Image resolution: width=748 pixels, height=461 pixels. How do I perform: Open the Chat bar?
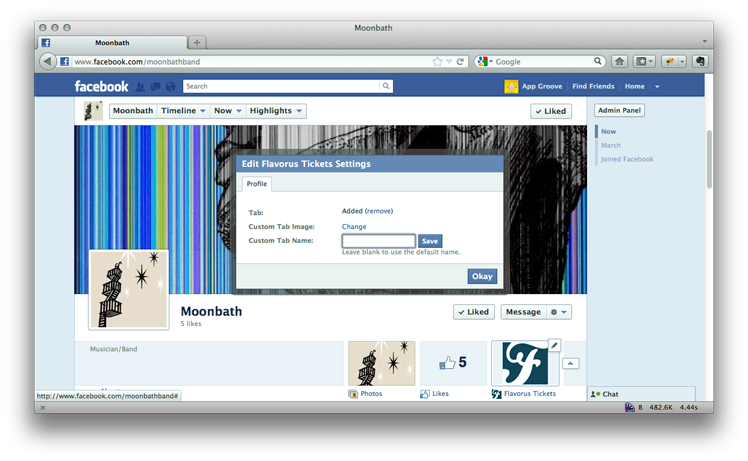coord(641,394)
